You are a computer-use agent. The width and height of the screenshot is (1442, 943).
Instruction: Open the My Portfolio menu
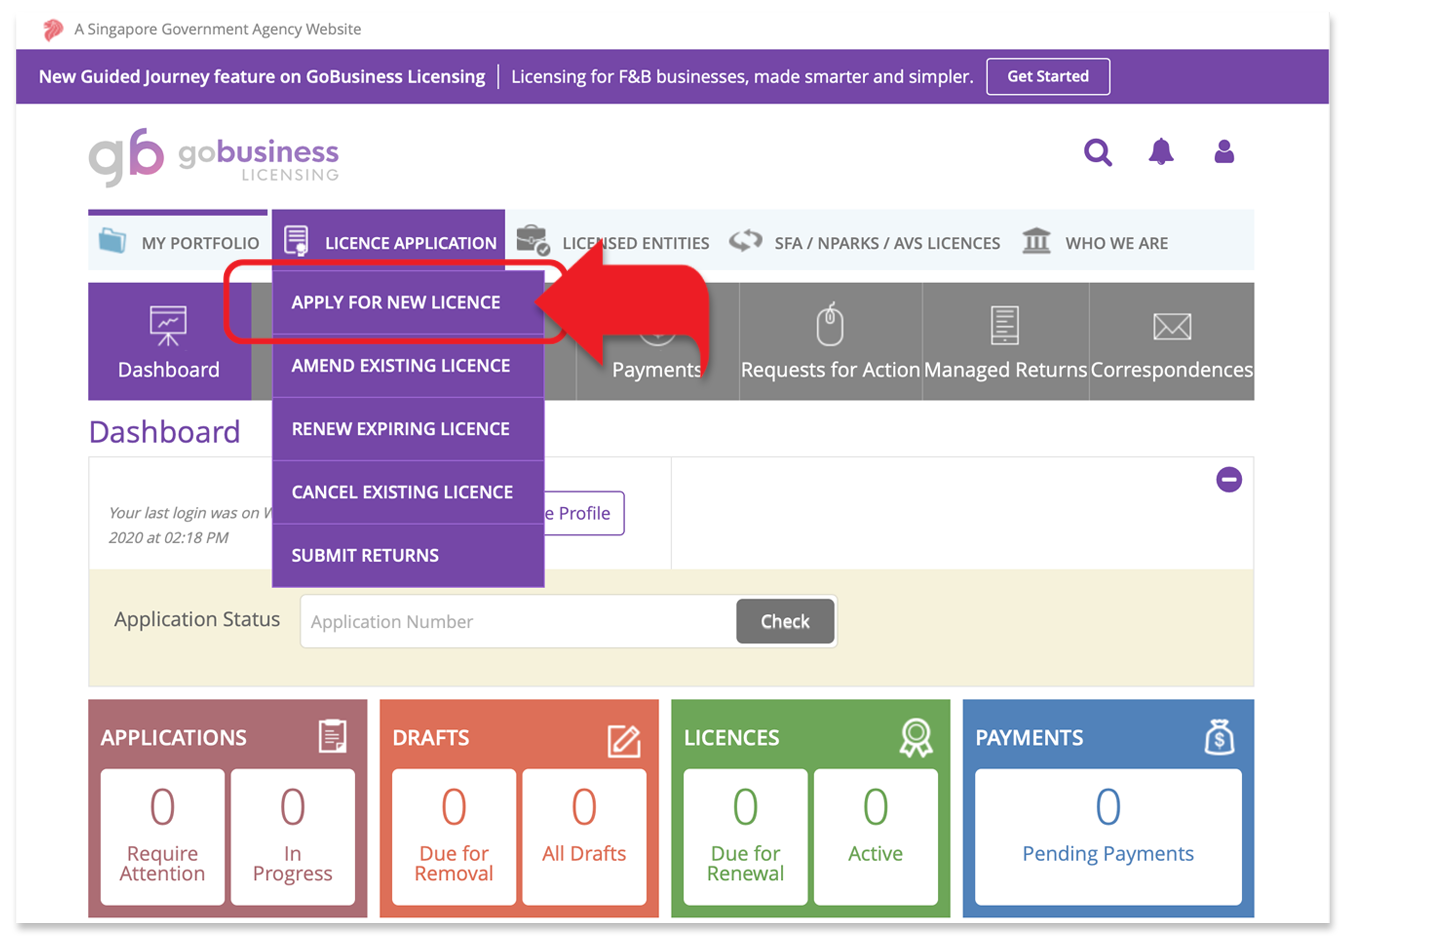tap(178, 242)
